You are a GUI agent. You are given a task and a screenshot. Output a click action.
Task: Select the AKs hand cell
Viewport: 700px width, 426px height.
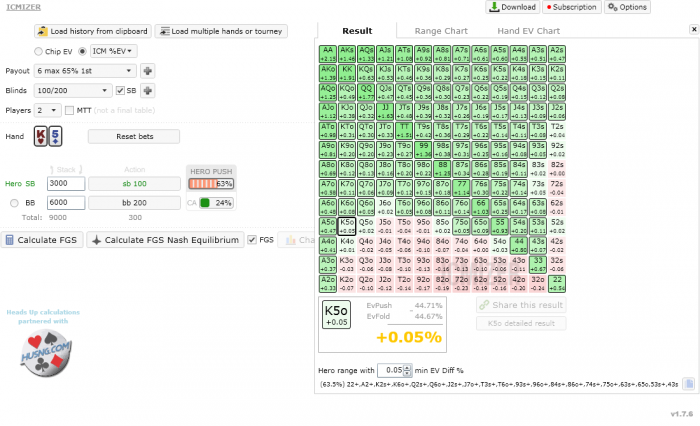tap(347, 54)
